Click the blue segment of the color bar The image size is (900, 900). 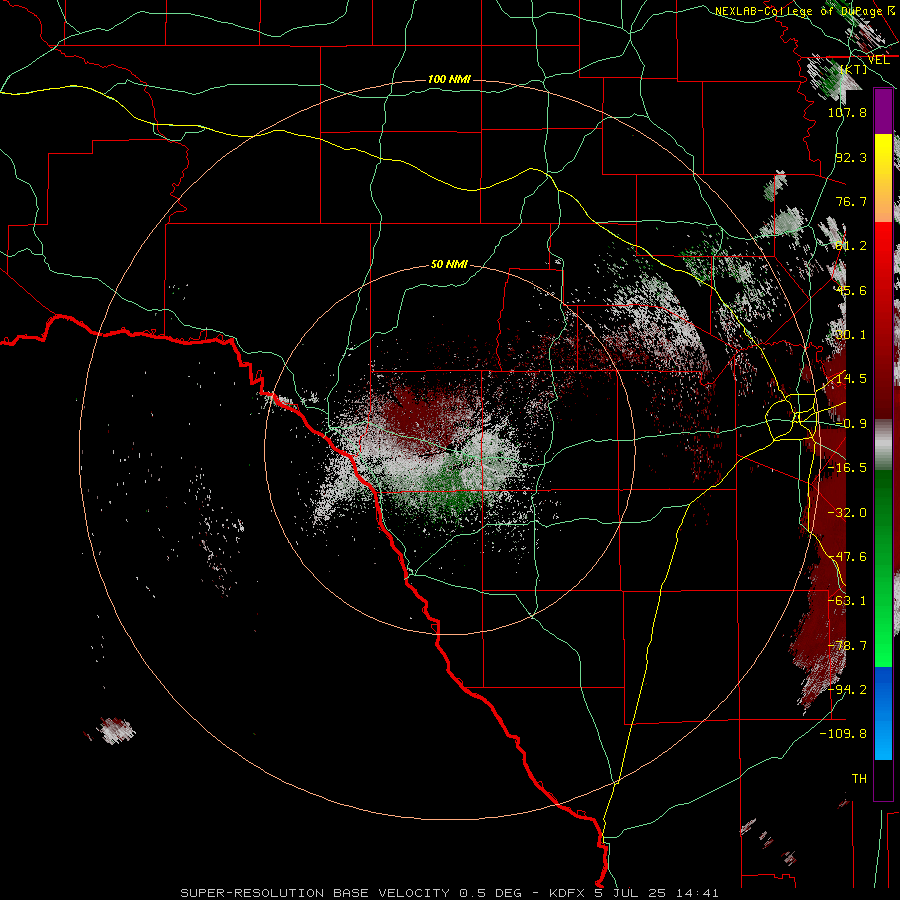[x=883, y=713]
